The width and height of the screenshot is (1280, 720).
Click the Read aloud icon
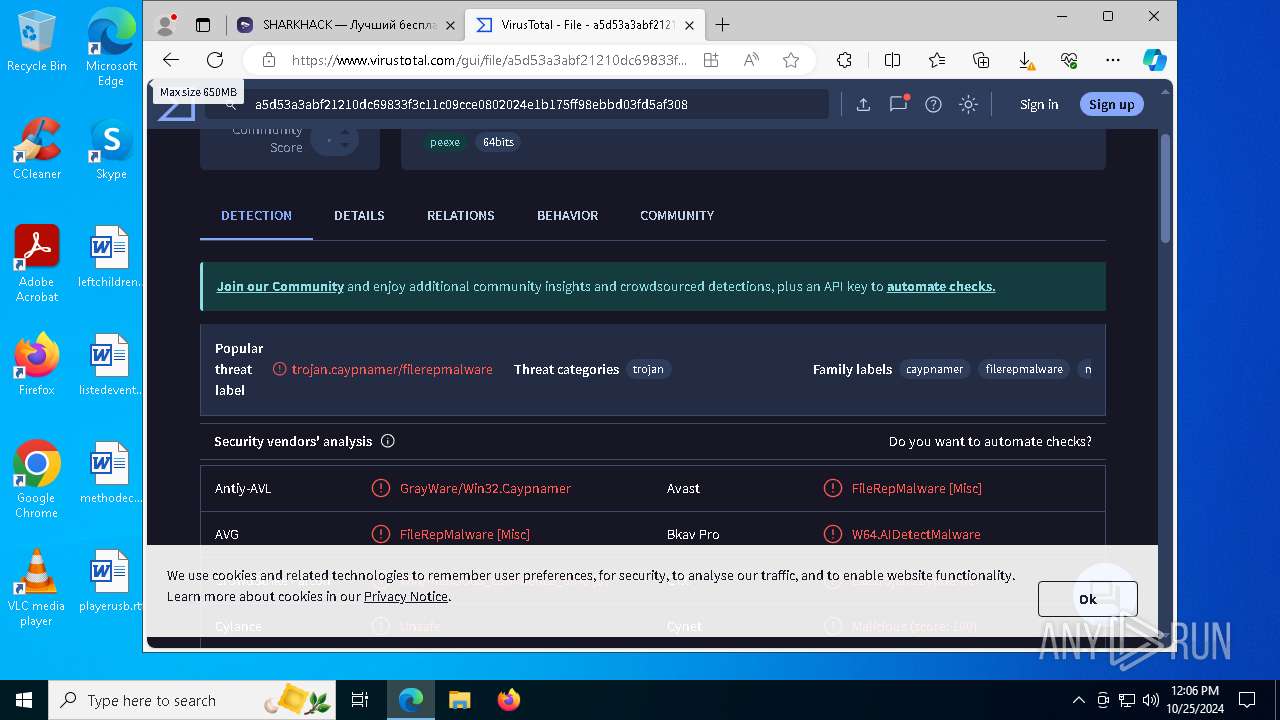pos(751,60)
